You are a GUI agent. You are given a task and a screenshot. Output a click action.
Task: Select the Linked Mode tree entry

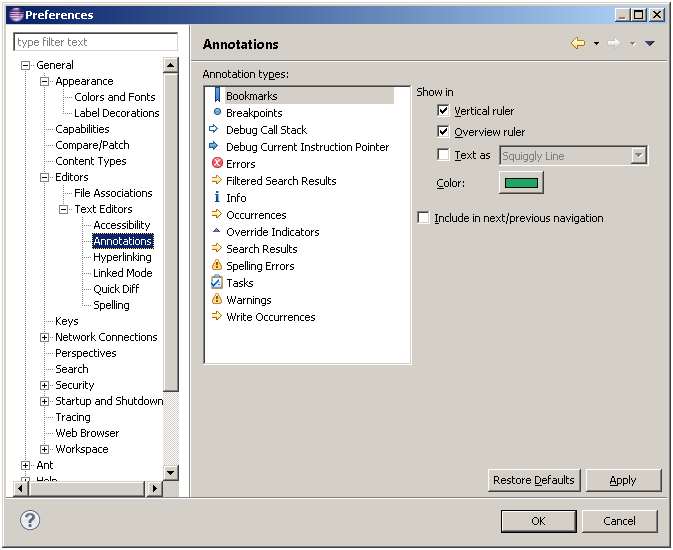(x=123, y=273)
